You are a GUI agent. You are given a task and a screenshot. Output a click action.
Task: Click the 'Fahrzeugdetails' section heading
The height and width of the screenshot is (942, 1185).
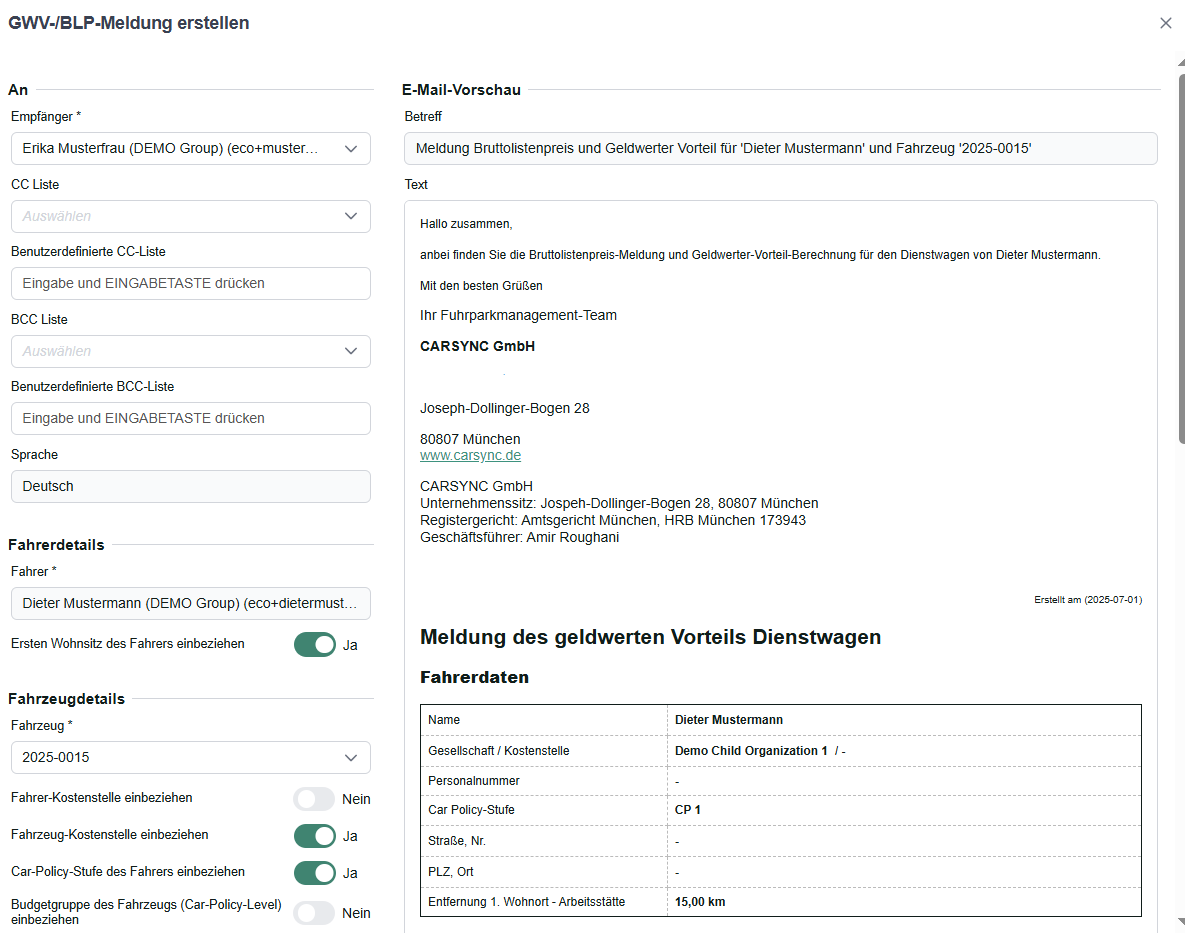pyautogui.click(x=67, y=699)
